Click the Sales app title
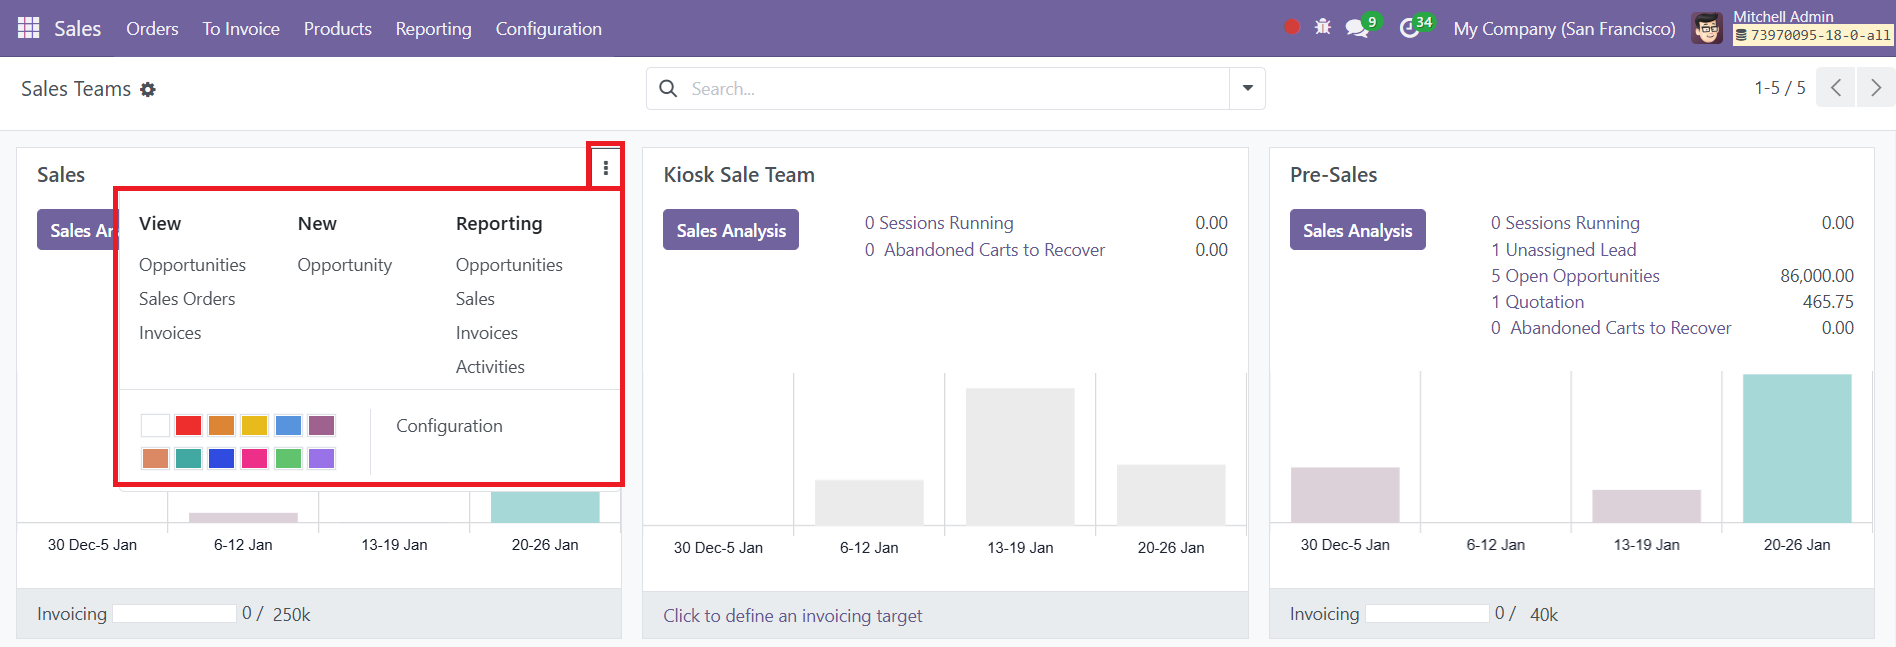This screenshot has height=647, width=1896. tap(78, 29)
